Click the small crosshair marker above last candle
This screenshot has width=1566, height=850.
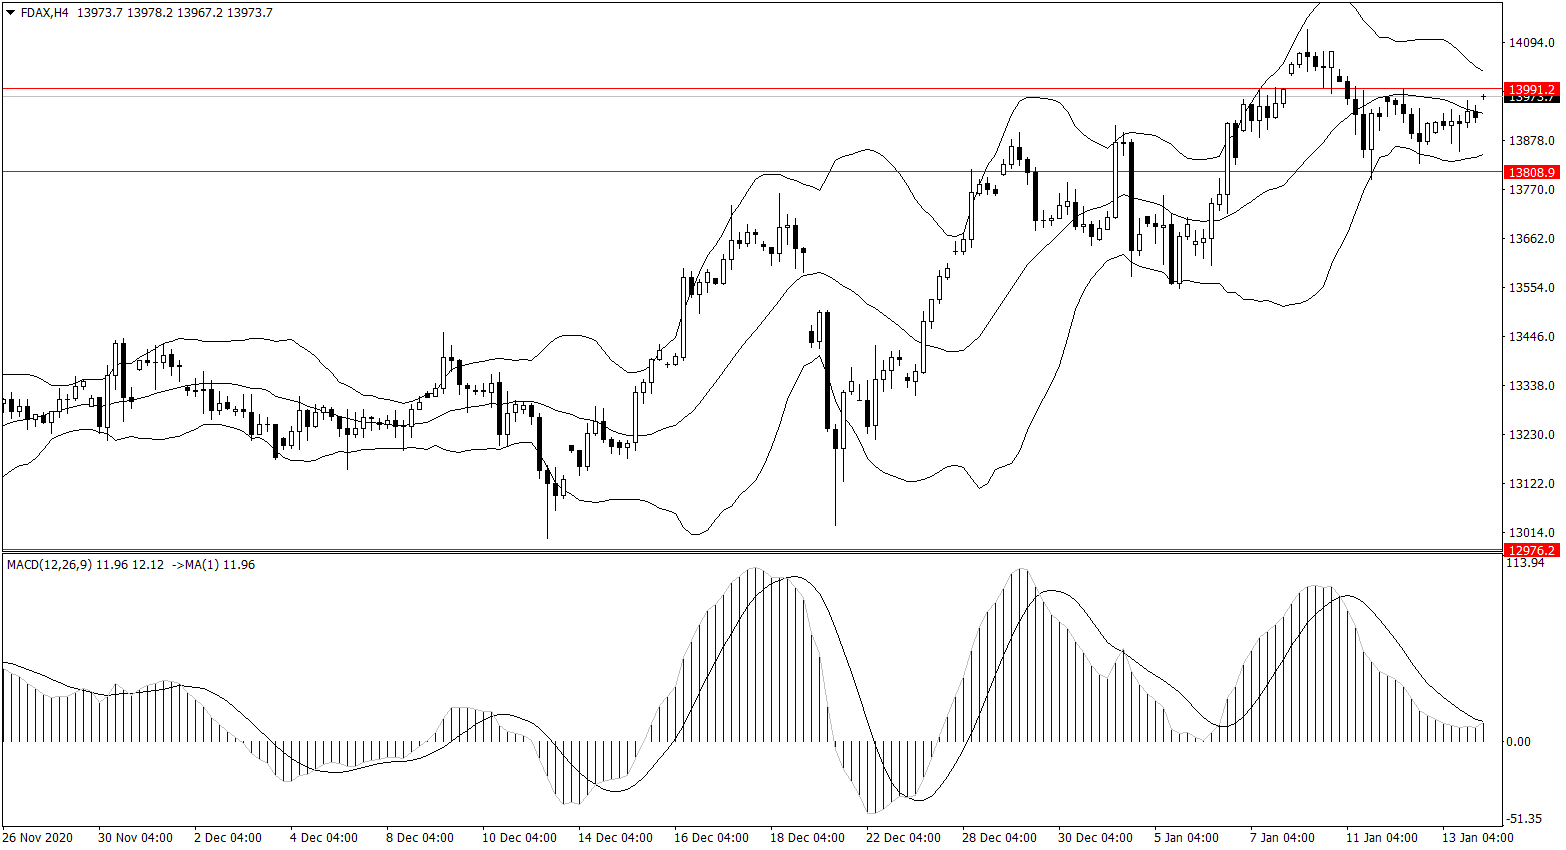coord(1484,96)
